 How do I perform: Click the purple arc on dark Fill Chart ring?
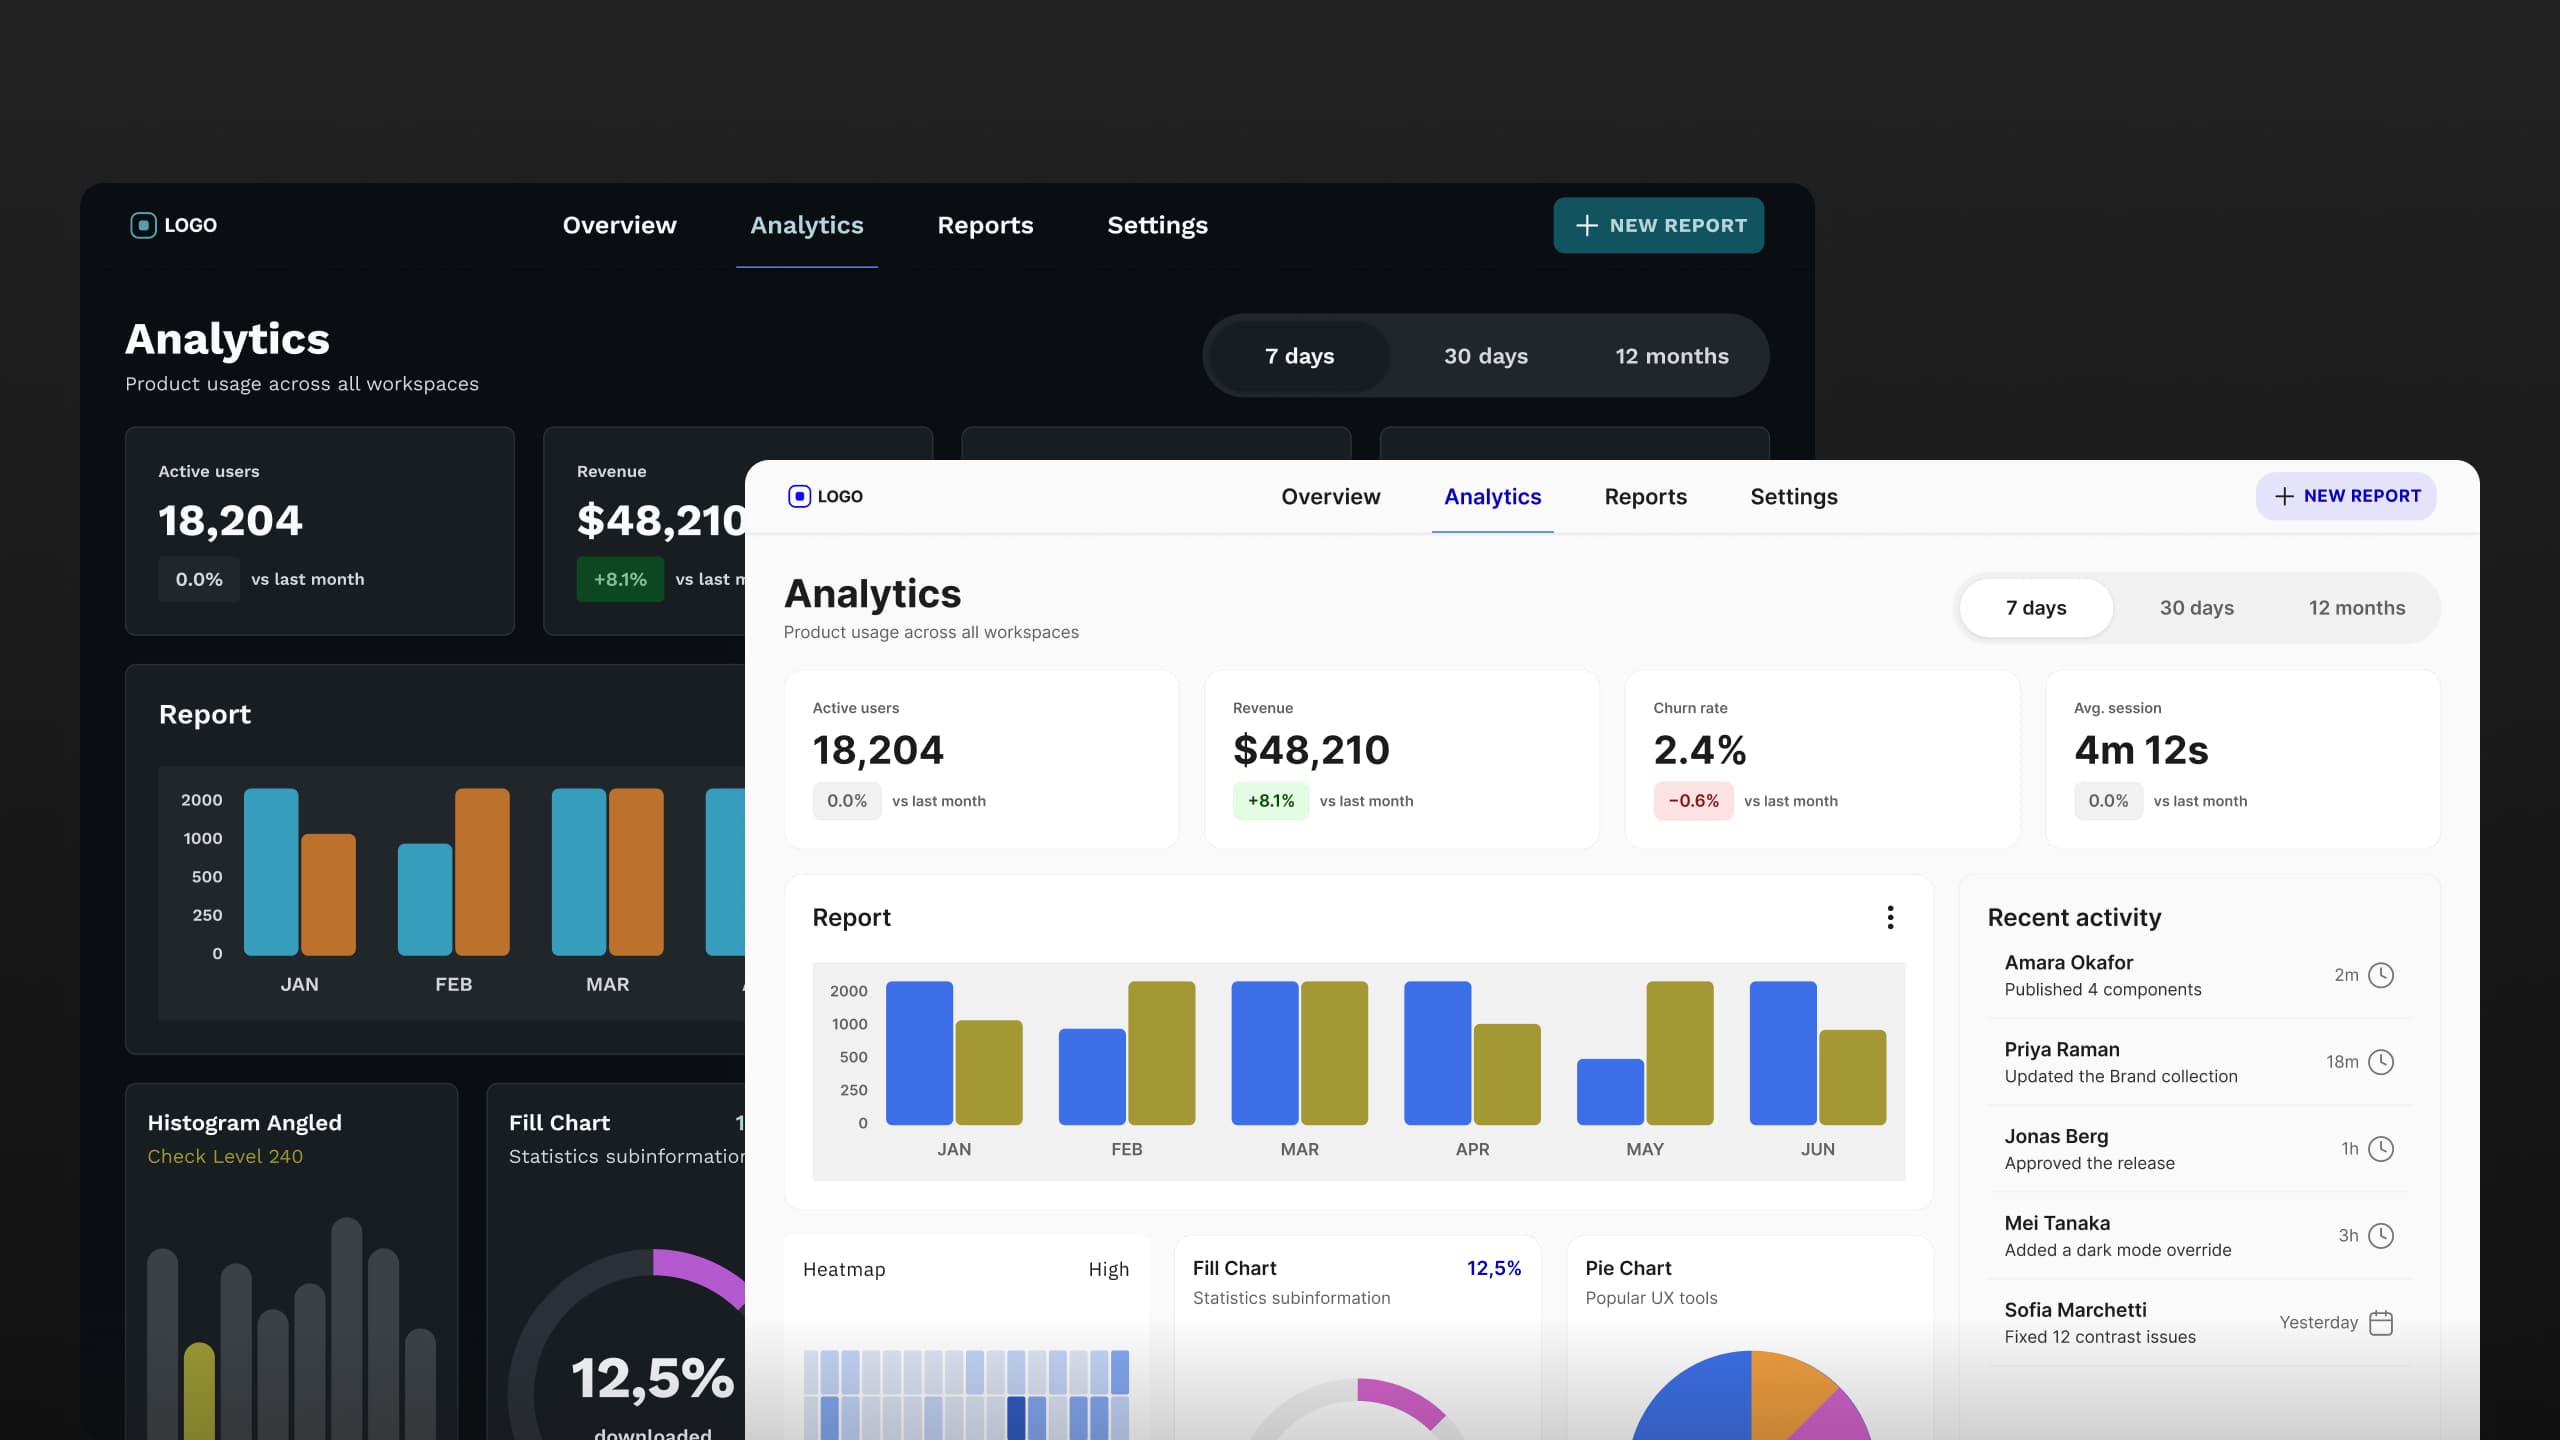pos(705,1275)
